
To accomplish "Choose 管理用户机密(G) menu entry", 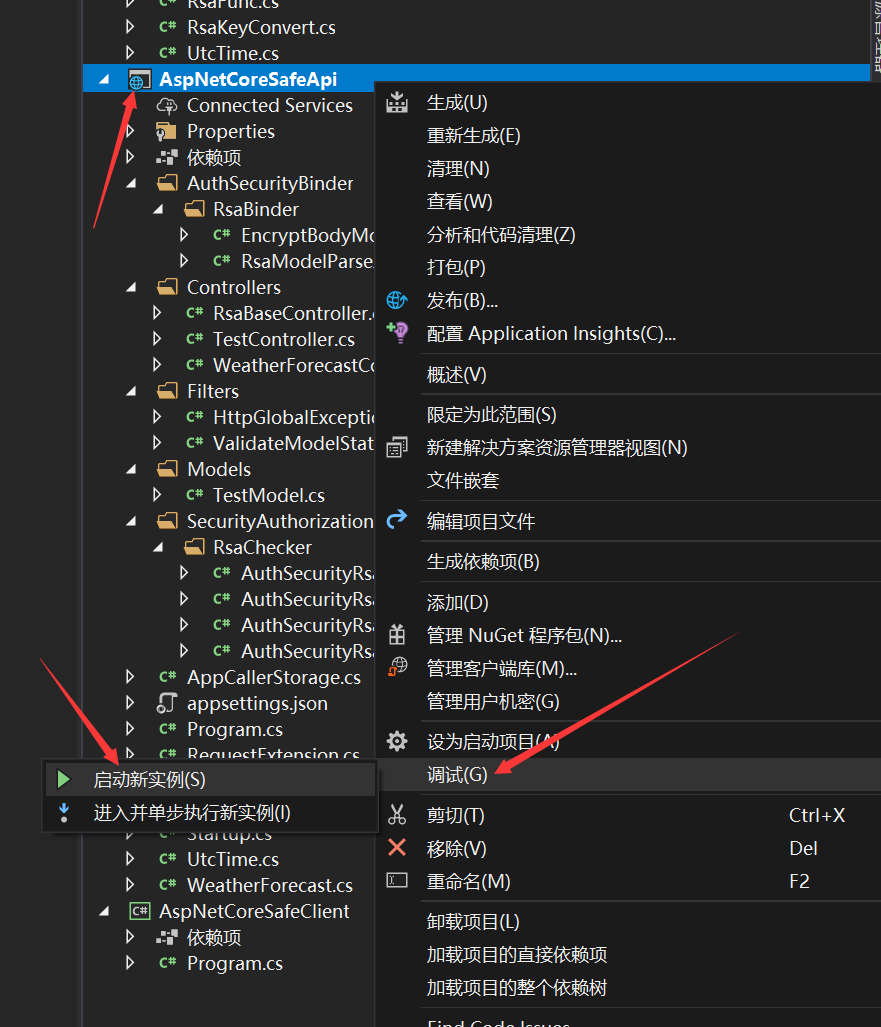I will pos(493,701).
